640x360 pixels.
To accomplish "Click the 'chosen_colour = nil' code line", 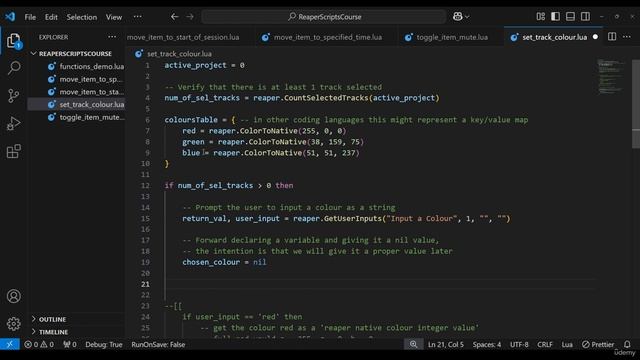I will [224, 262].
